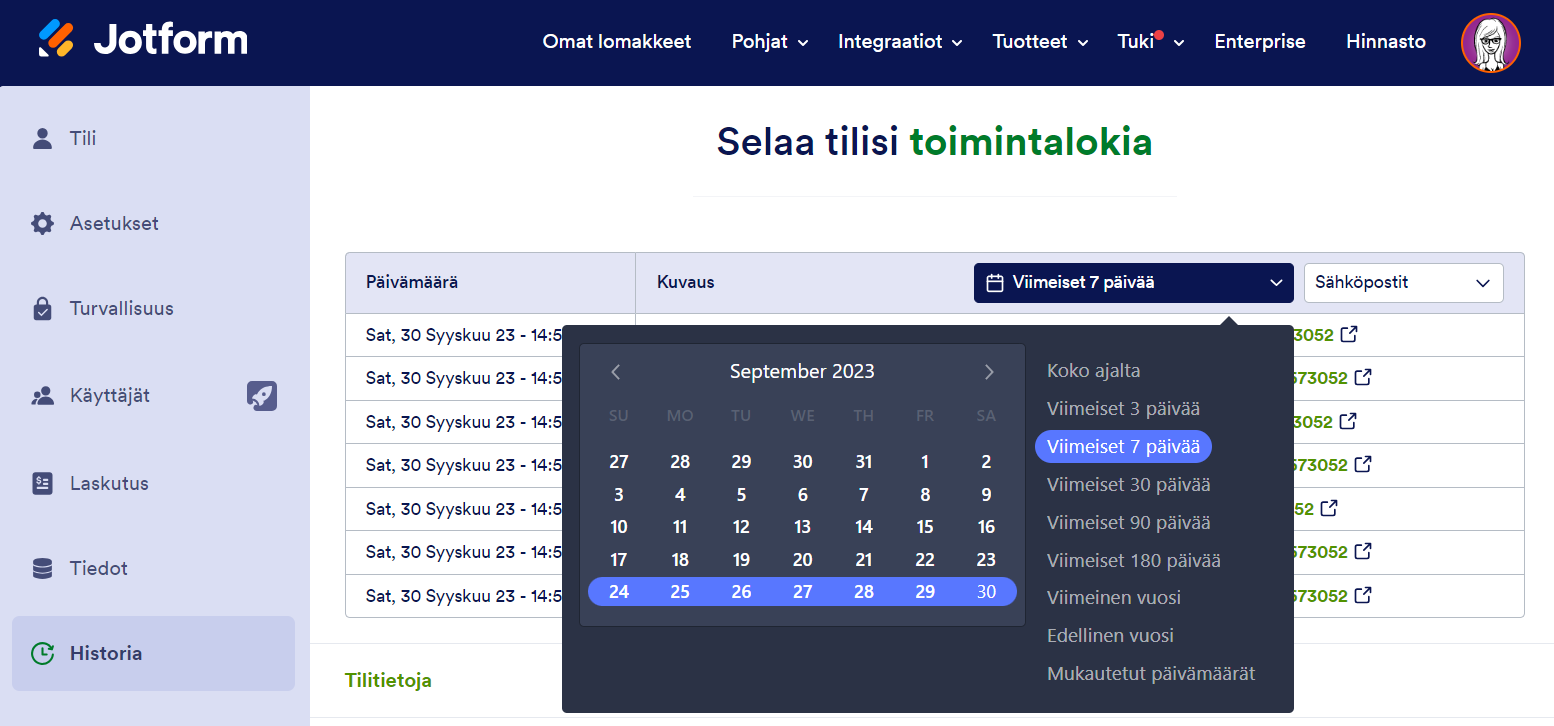Click the Asetukset gear icon
This screenshot has height=726, width=1554.
pos(42,223)
